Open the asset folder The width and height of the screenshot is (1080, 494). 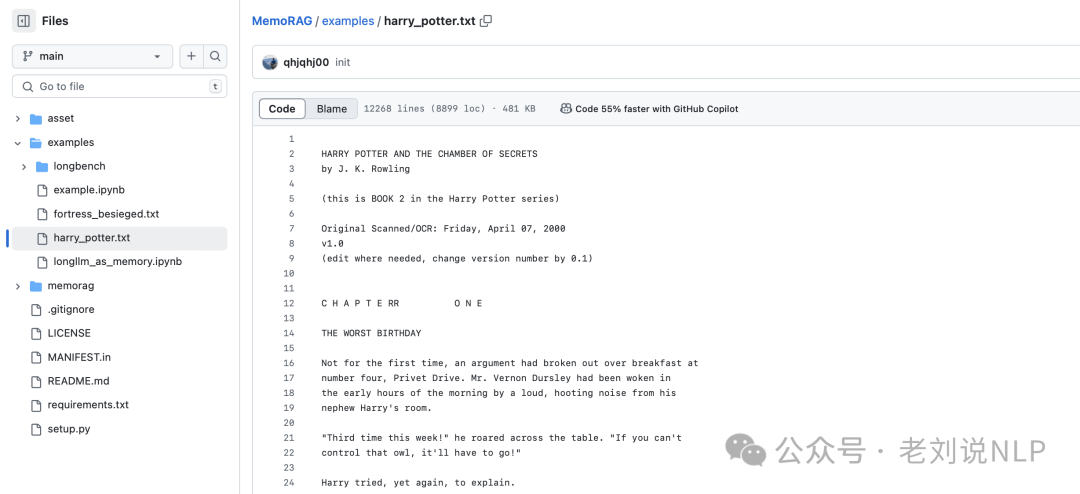[x=61, y=119]
